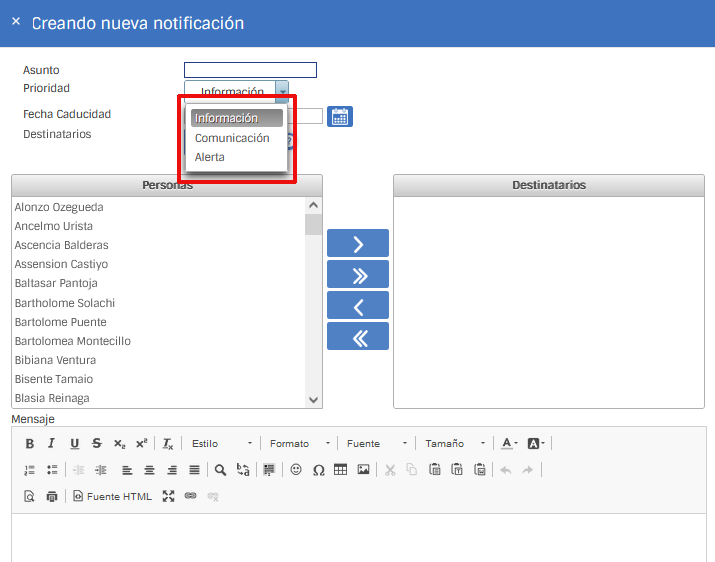The image size is (715, 562).
Task: Select Bartolome Puente in the list
Action: (159, 322)
